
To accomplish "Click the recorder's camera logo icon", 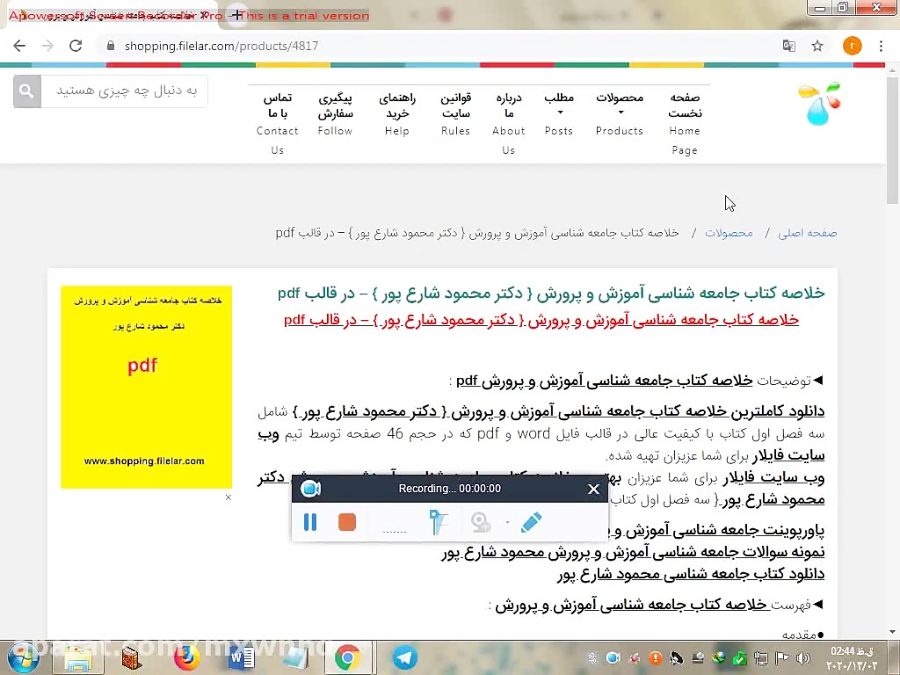I will pos(310,488).
